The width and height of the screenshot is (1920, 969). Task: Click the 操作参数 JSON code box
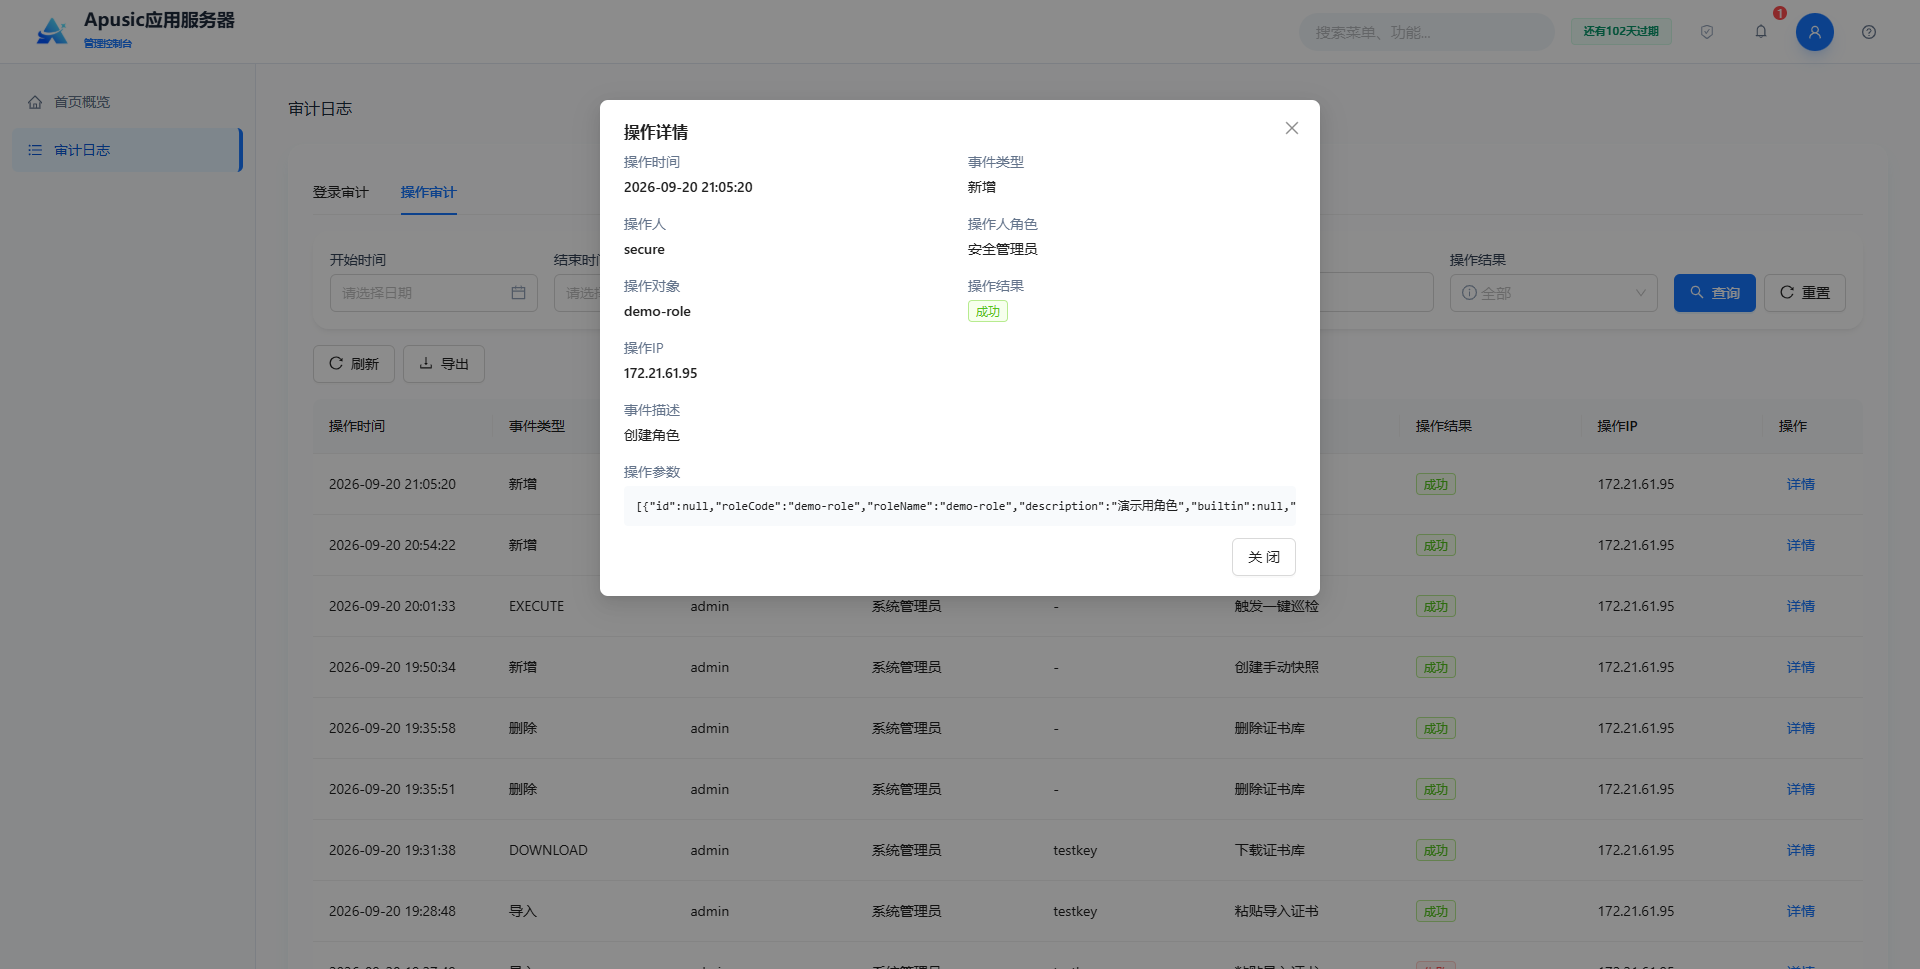[x=960, y=506]
